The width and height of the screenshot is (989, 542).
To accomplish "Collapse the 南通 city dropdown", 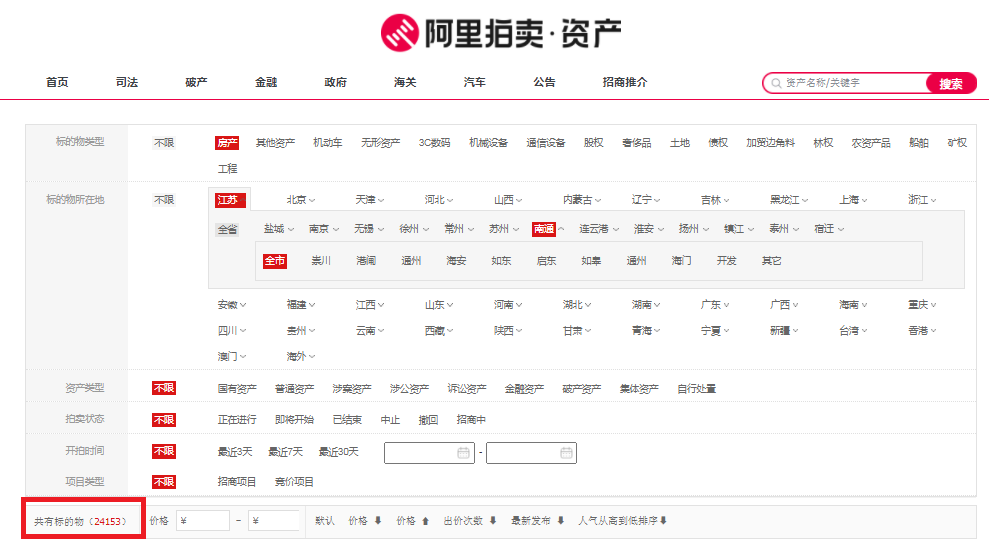I will 548,229.
